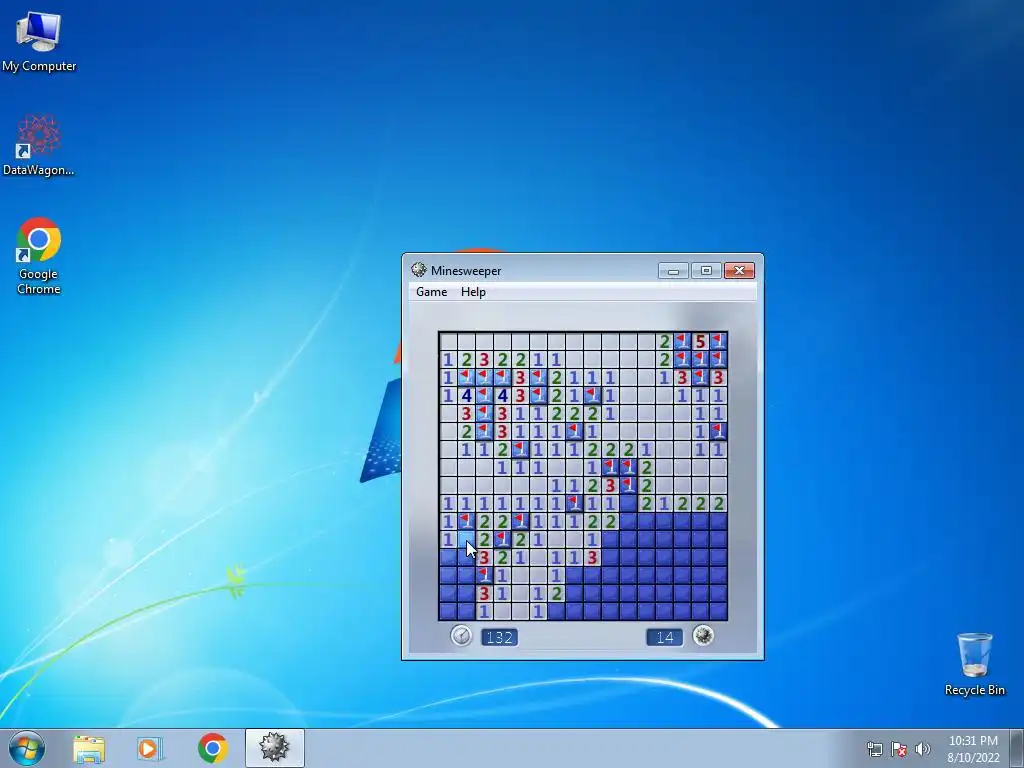Select the elapsed time value 132
The width and height of the screenshot is (1024, 768).
pyautogui.click(x=500, y=637)
